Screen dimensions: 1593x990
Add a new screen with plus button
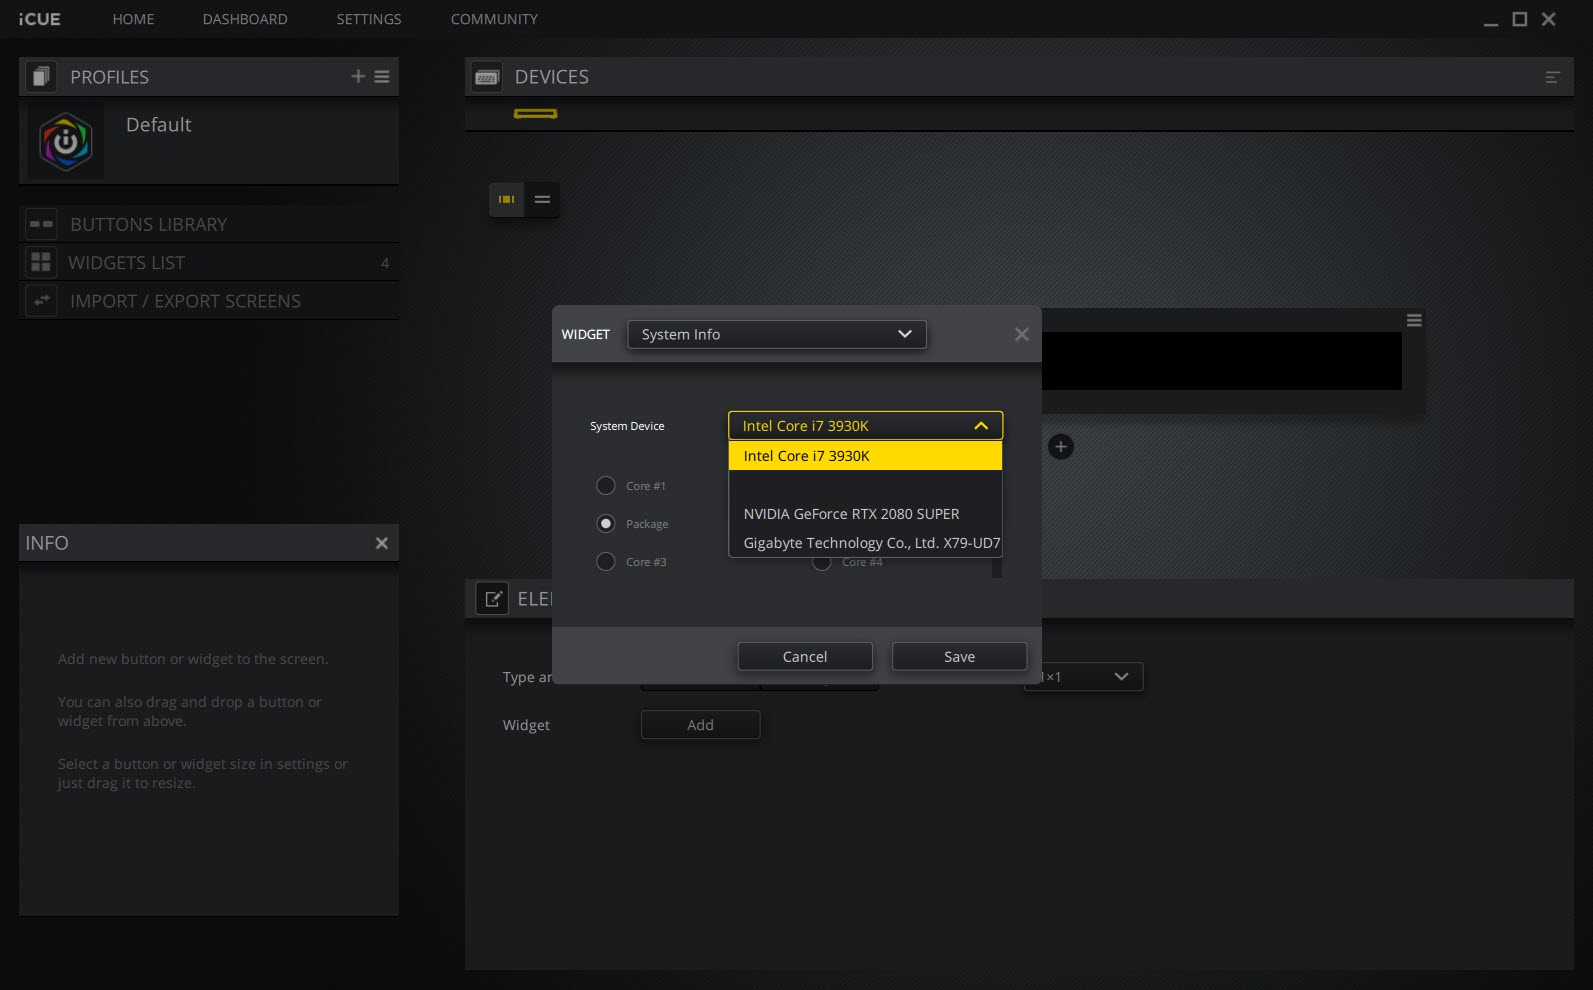pos(1061,446)
